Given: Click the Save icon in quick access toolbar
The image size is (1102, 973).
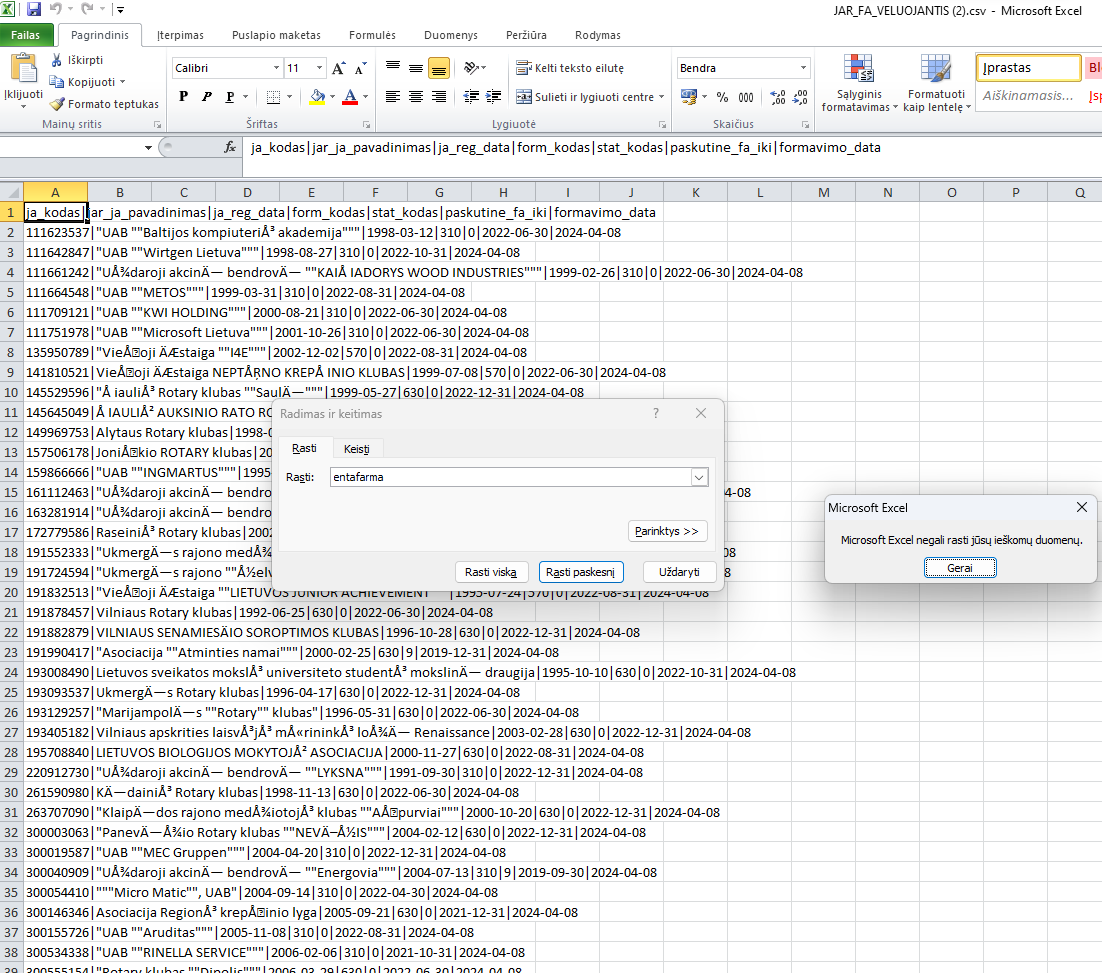Looking at the screenshot, I should click(34, 10).
